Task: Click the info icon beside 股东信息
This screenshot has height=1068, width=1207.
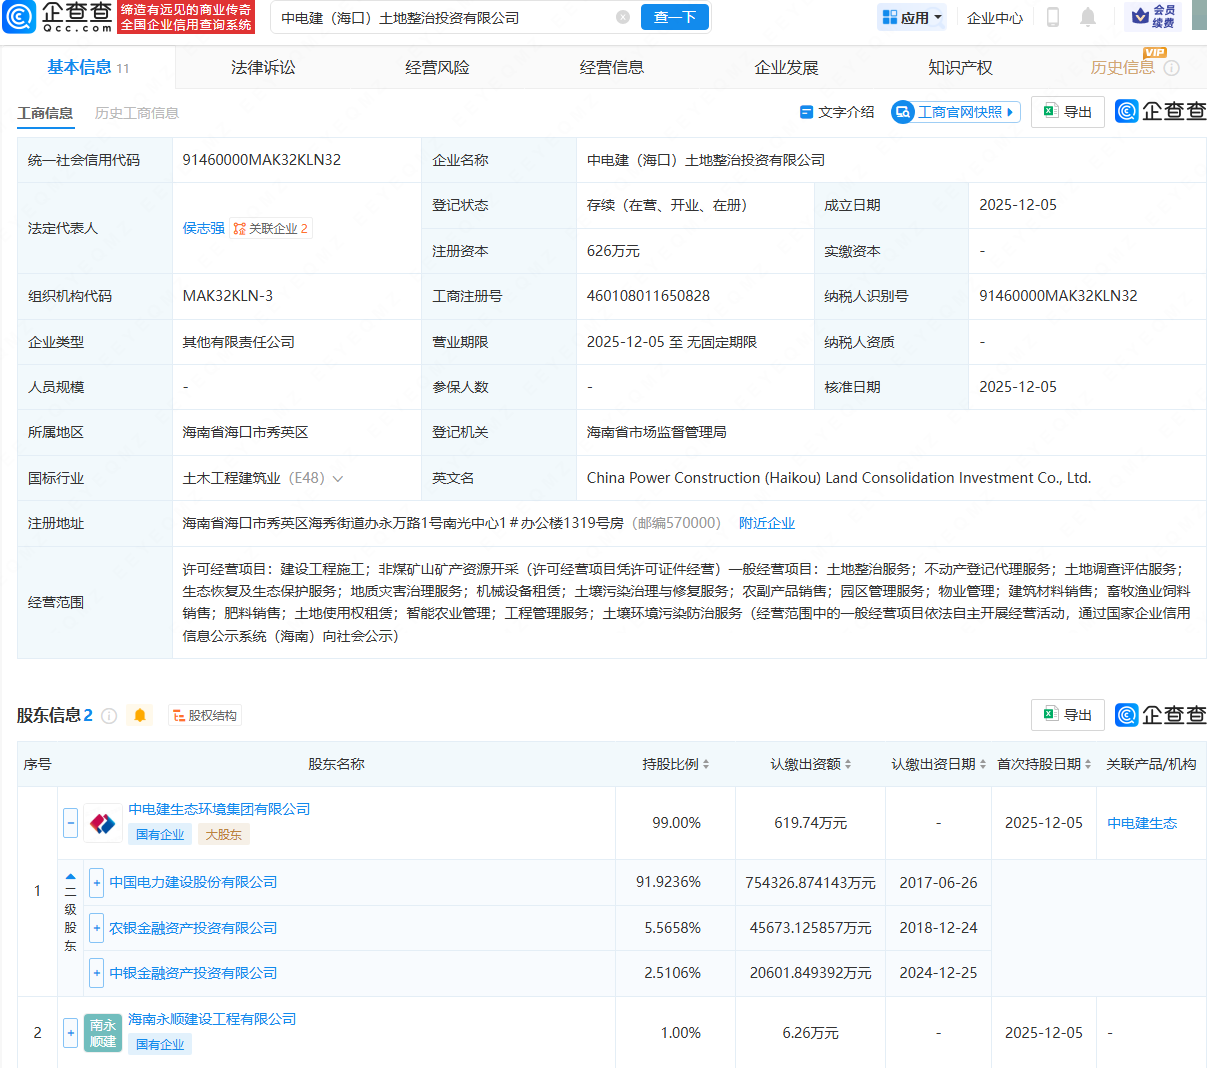Action: click(x=110, y=716)
